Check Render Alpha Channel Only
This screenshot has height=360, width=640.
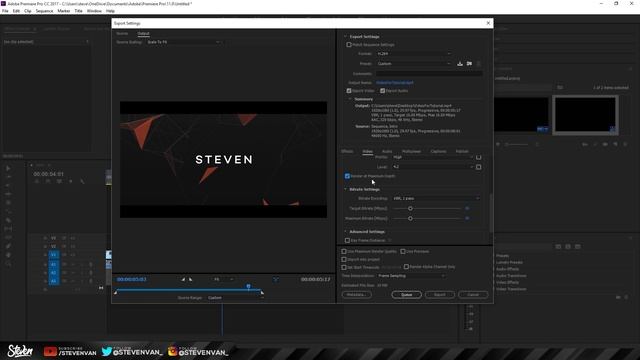[x=406, y=267]
